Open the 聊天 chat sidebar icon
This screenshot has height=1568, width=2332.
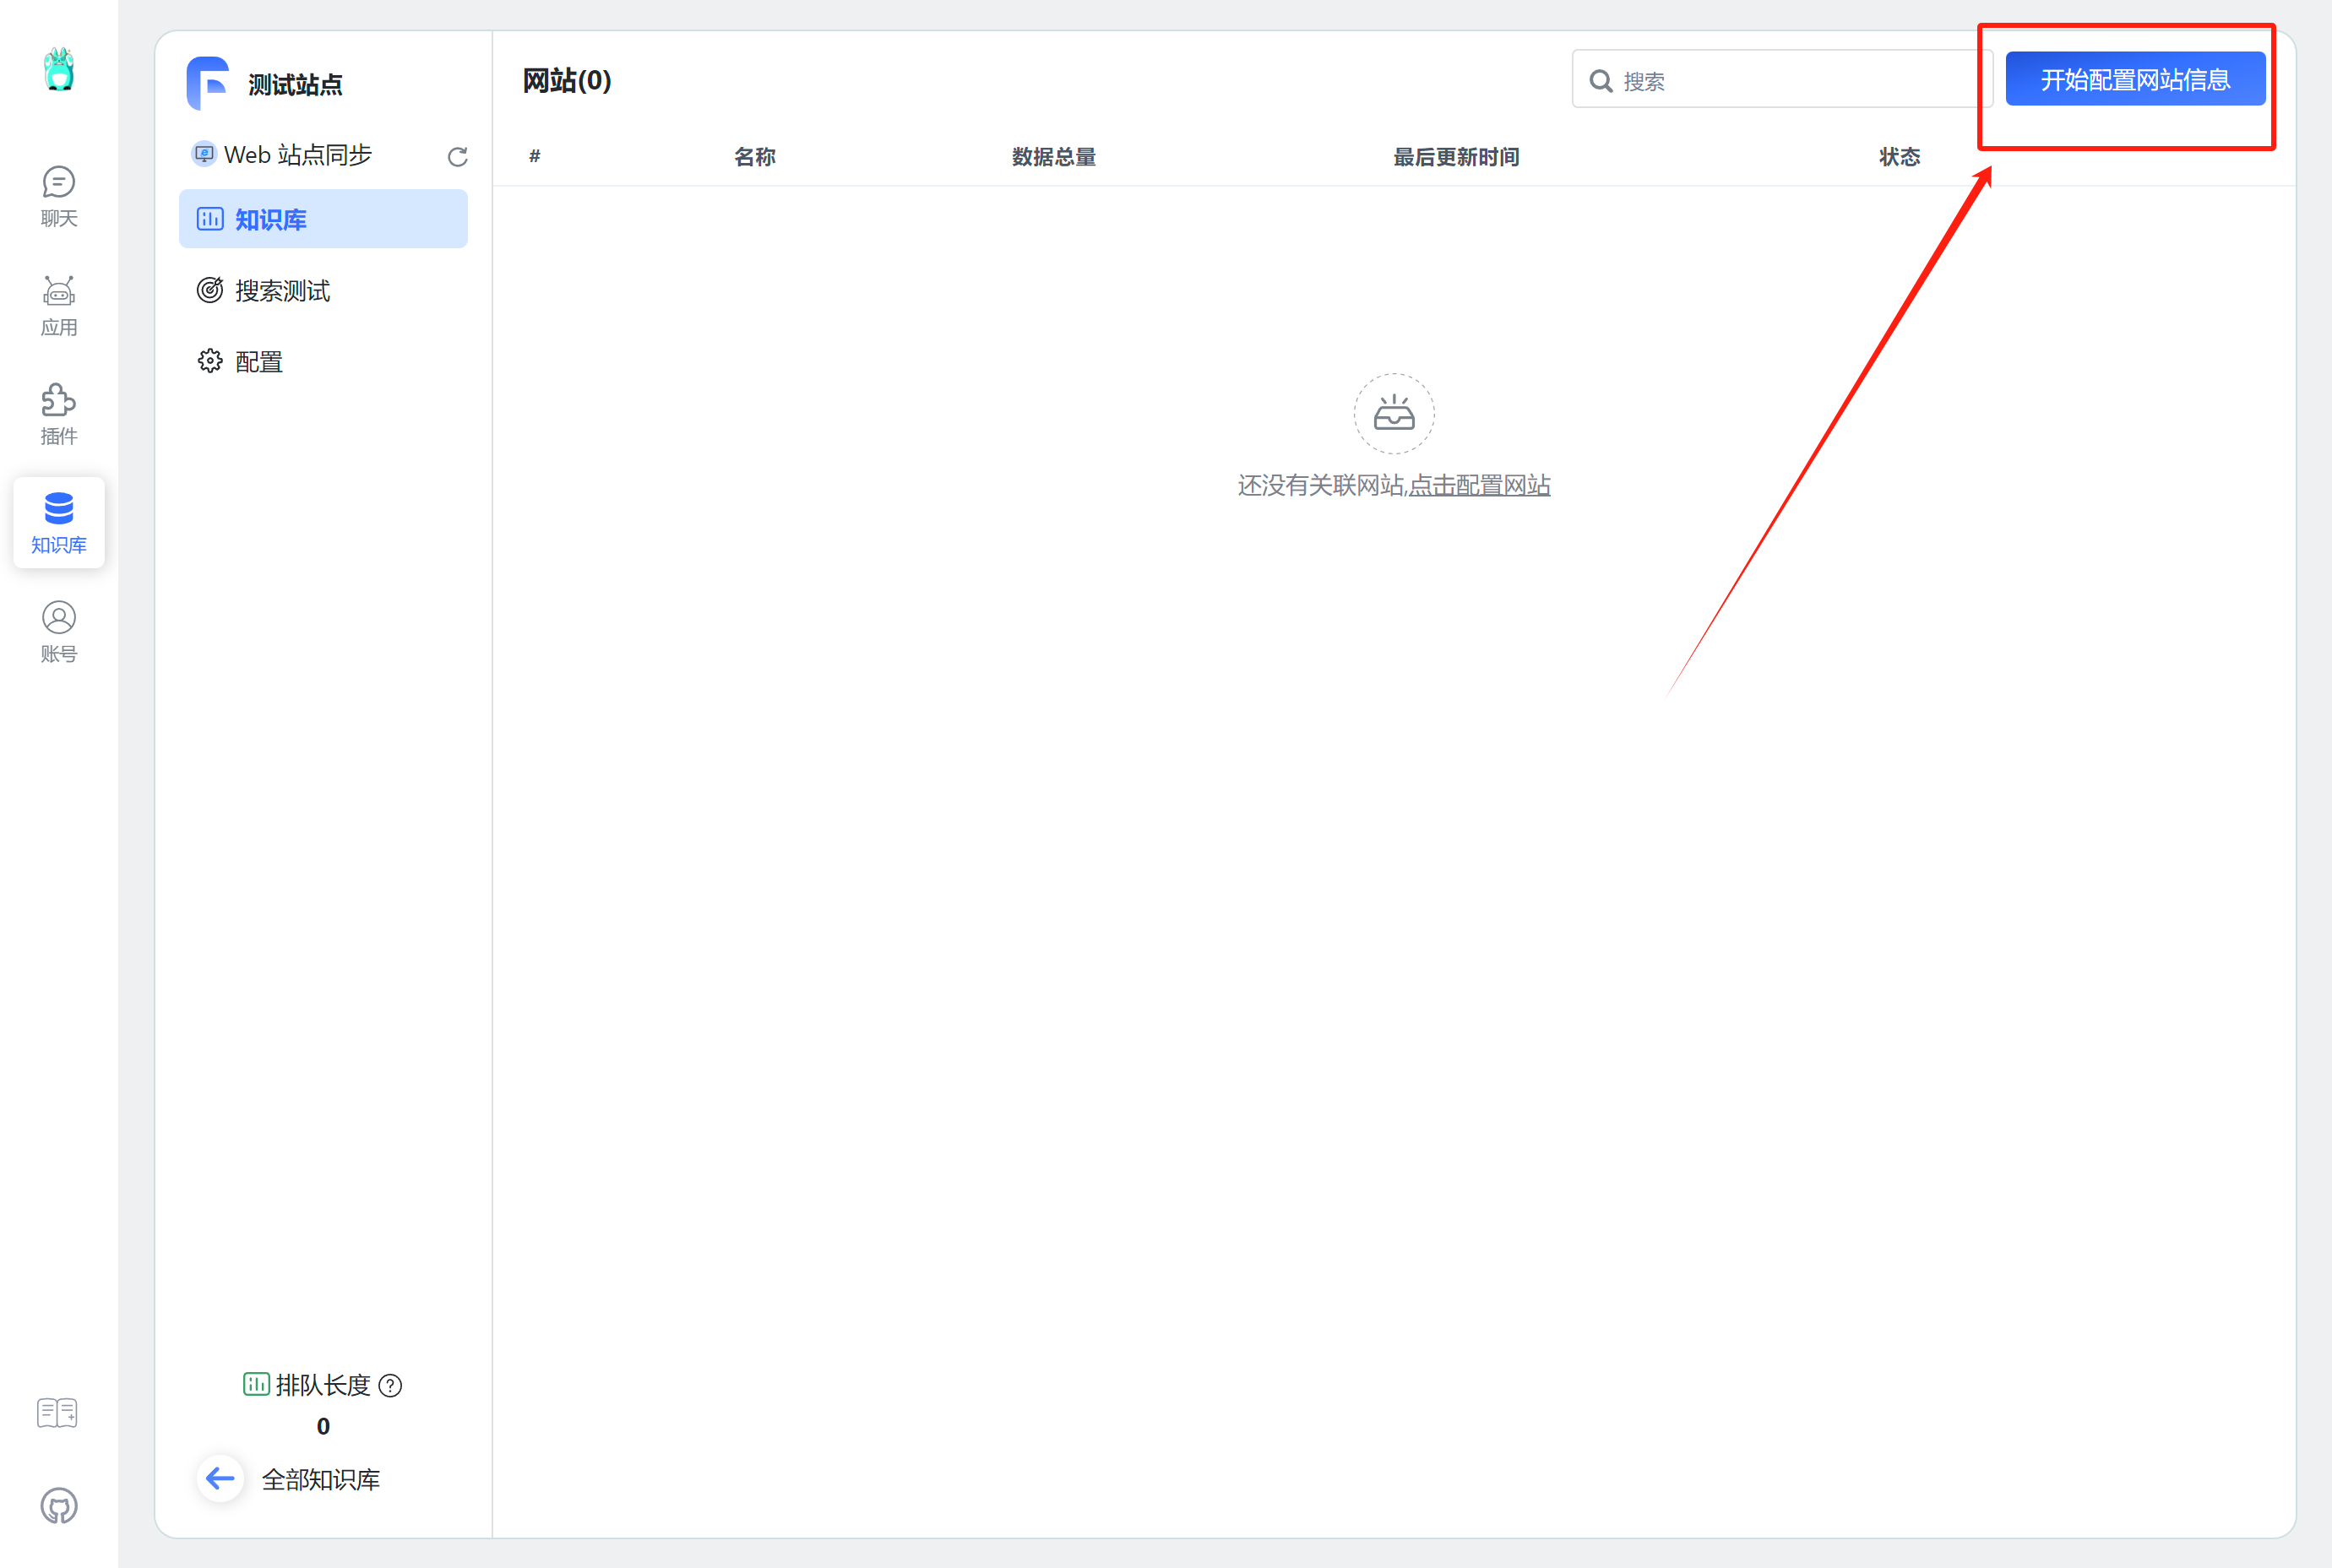click(x=59, y=196)
